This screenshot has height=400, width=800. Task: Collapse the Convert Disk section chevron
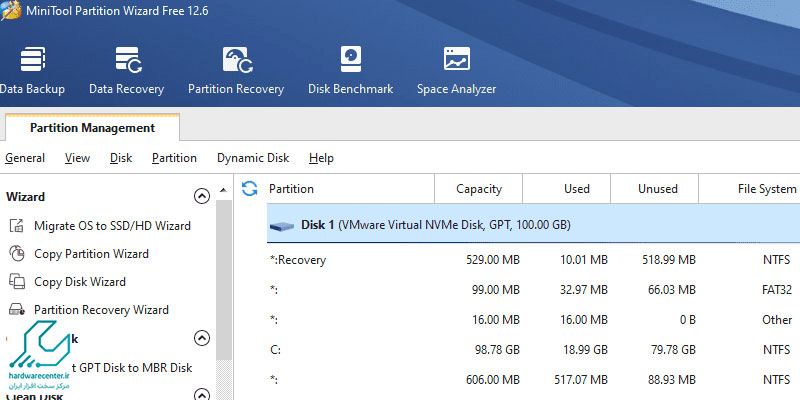pos(202,338)
